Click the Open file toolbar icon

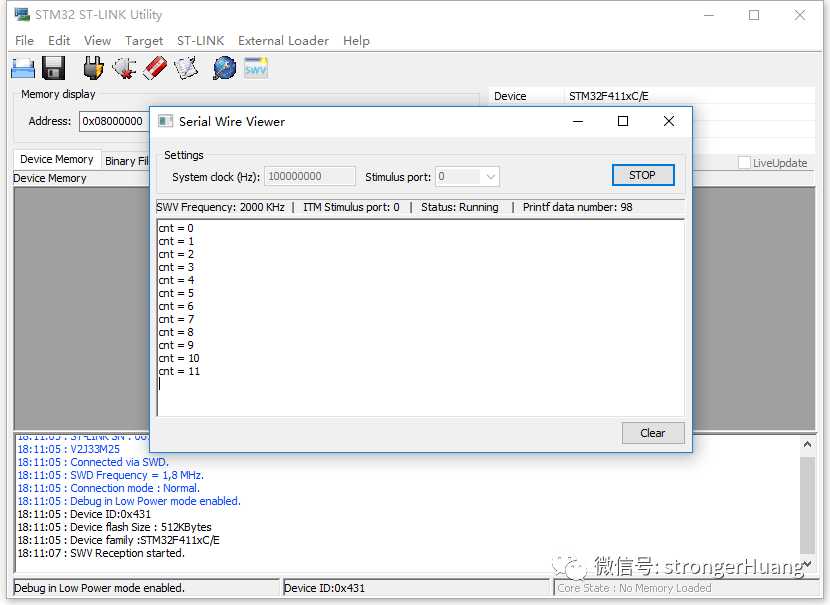(23, 68)
